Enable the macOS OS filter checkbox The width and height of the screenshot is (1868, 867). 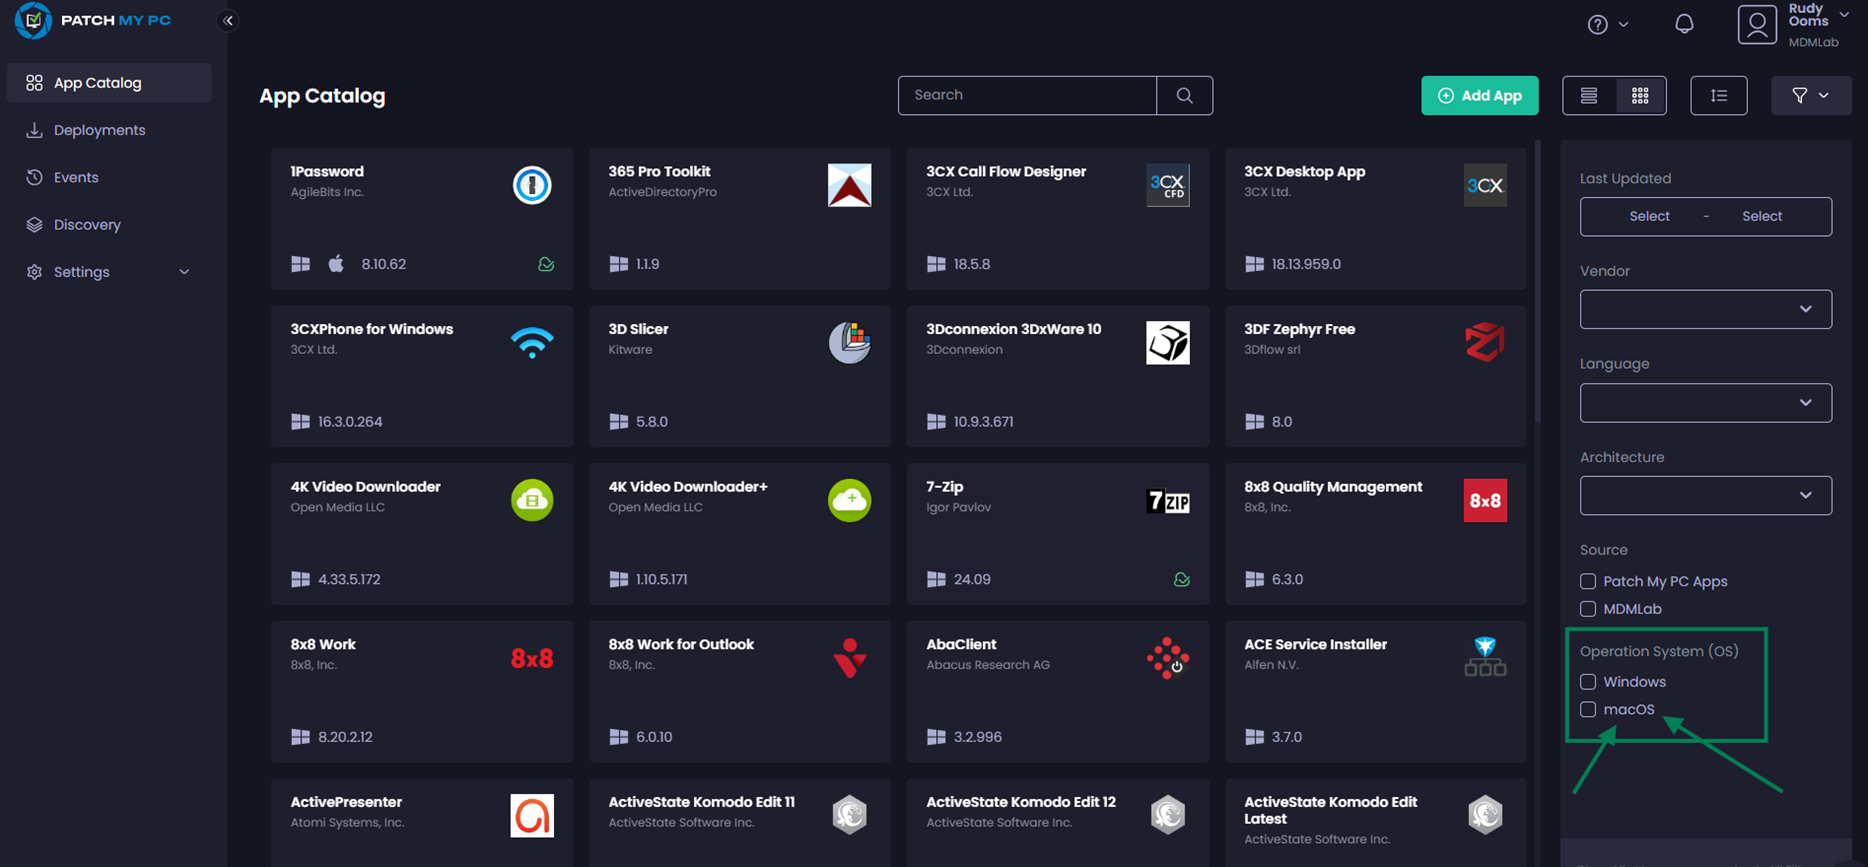[x=1588, y=709]
